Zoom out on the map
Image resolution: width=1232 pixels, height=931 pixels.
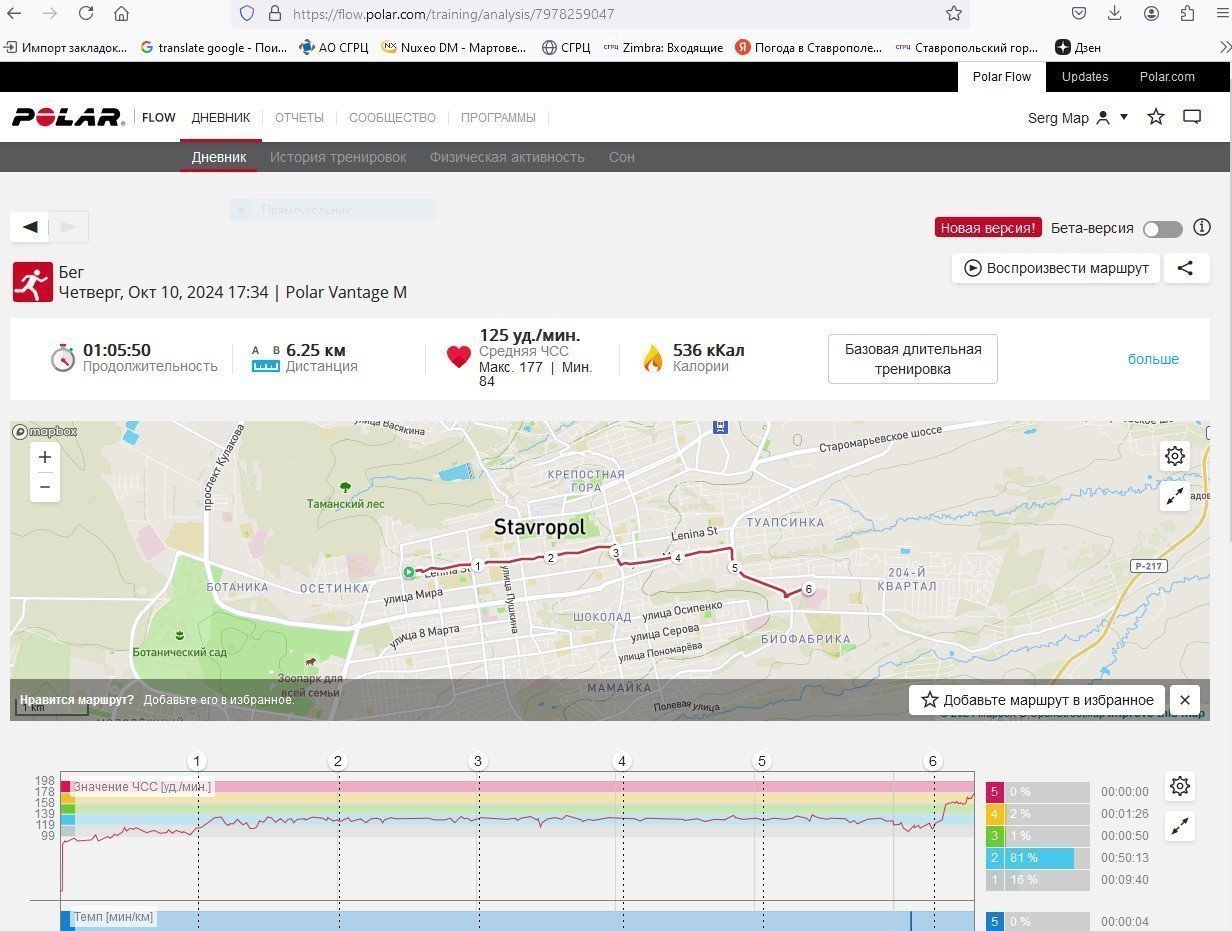pyautogui.click(x=45, y=488)
